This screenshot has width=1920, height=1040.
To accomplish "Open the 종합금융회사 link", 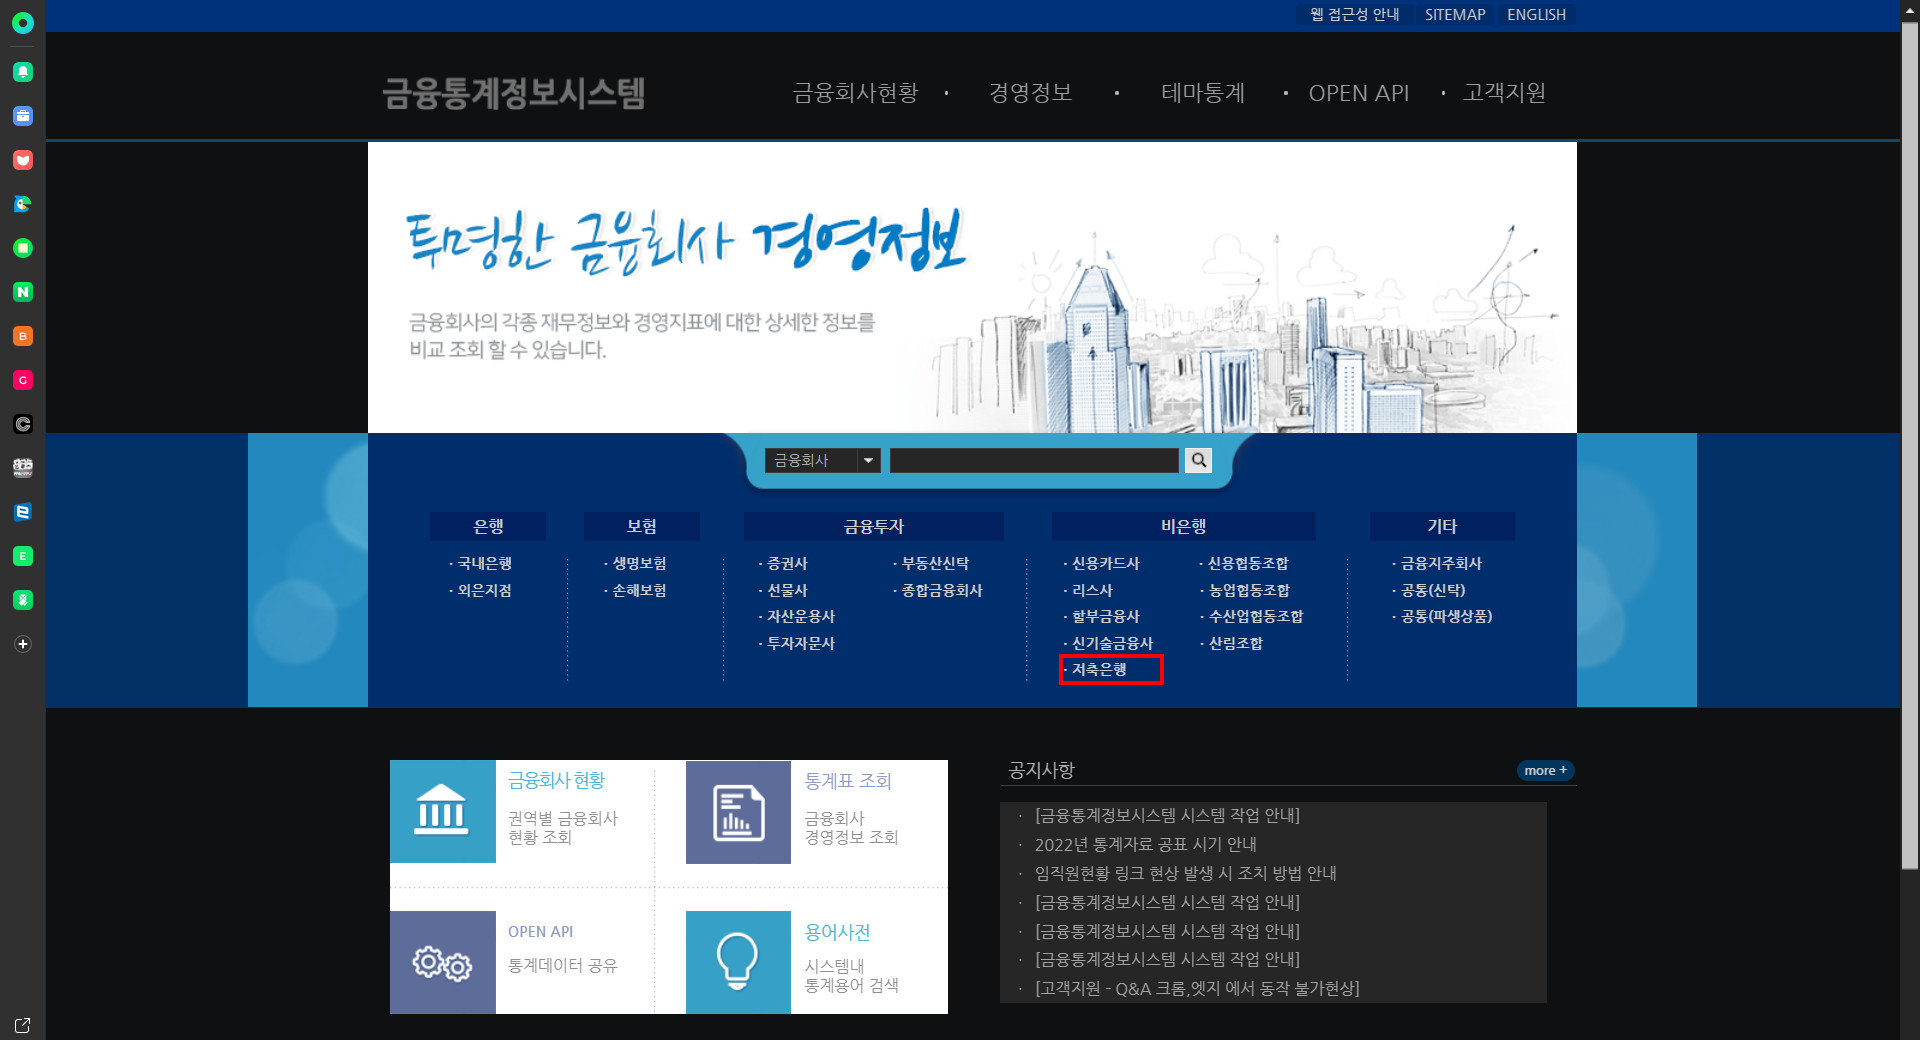I will point(942,591).
